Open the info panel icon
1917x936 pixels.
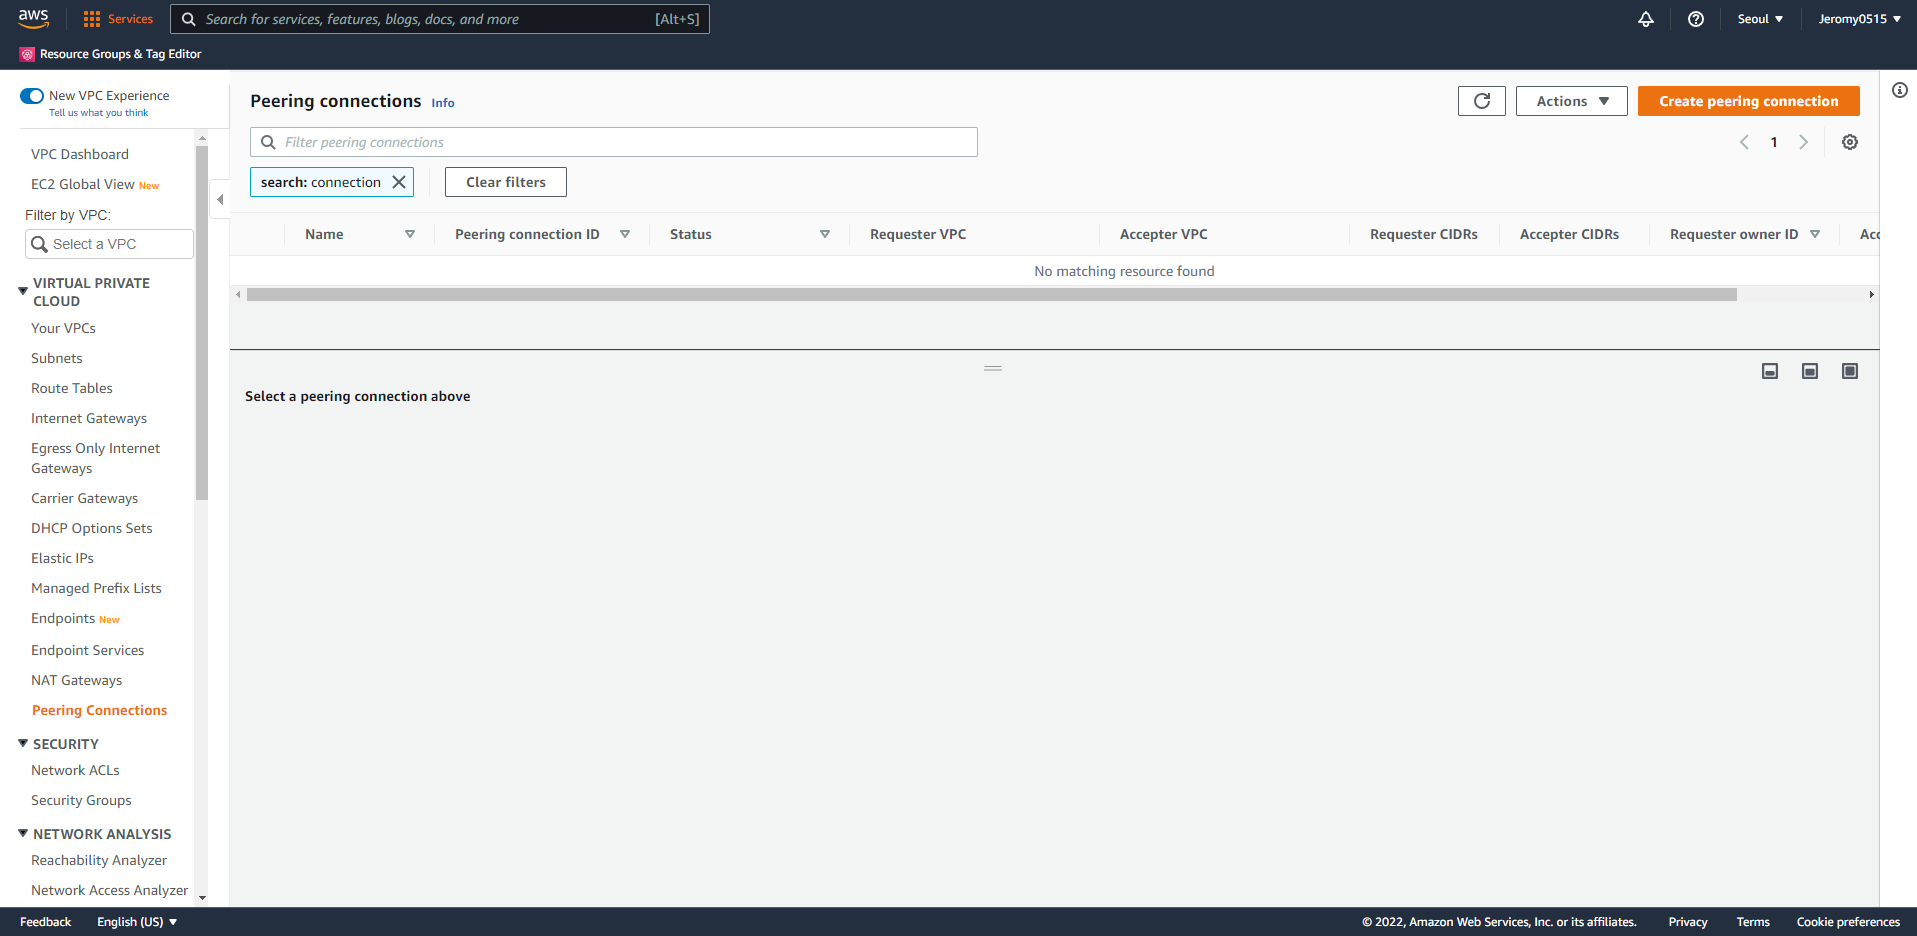(x=1900, y=90)
